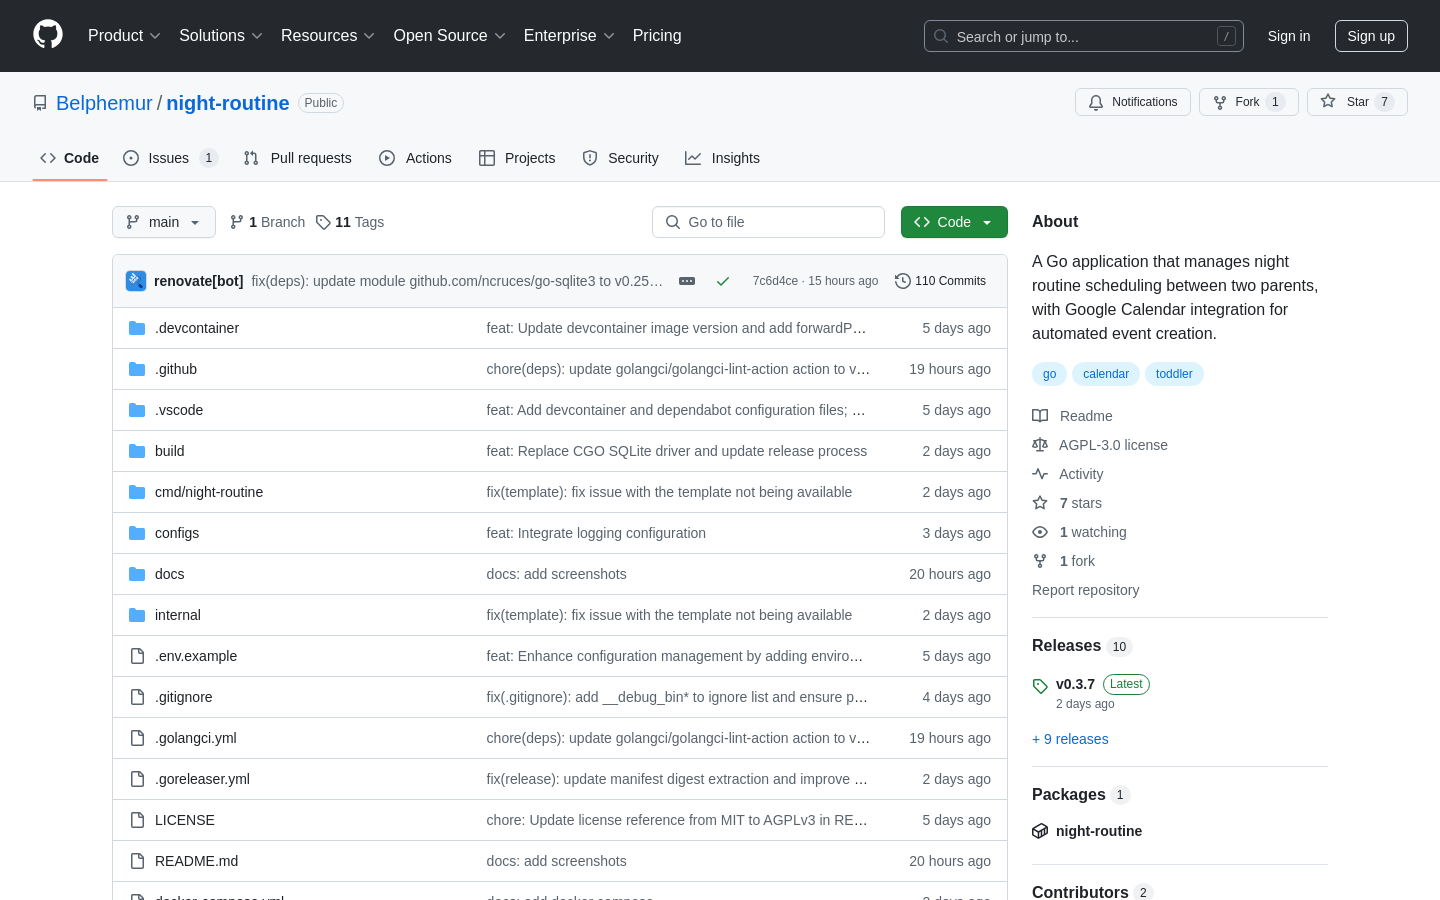The height and width of the screenshot is (900, 1440).
Task: Click the Sign in link
Action: [1289, 36]
